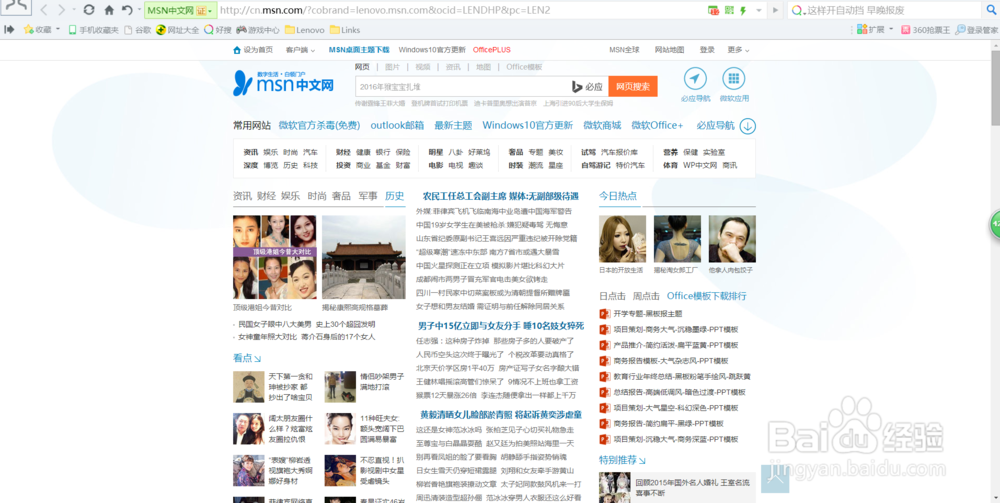Image resolution: width=1000 pixels, height=503 pixels.
Task: Click the green floating badge at right edge
Action: tap(994, 224)
